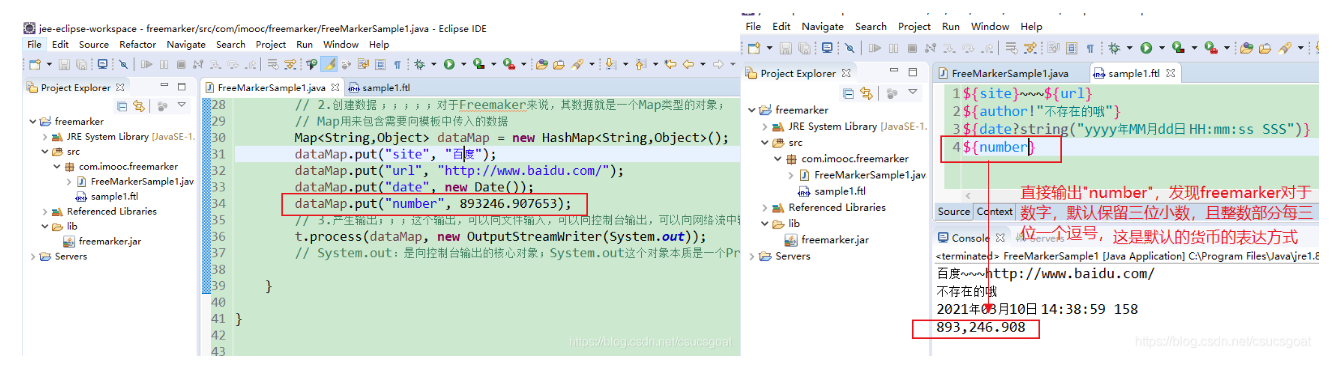Screen dimensions: 1341x377
Task: Open Run dropdown arrow in left toolbar
Action: coord(464,64)
